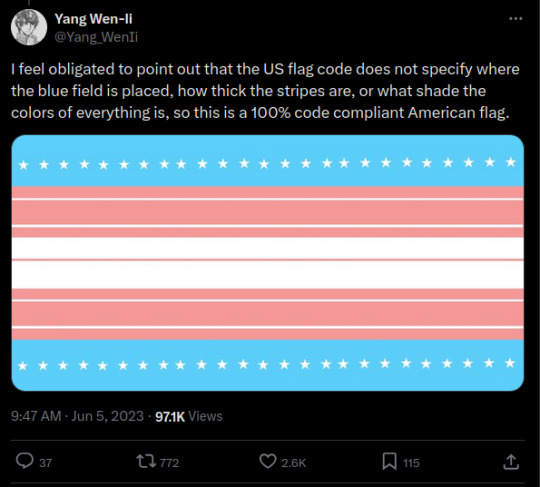Click the @Yang_WenIi handle

(96, 37)
